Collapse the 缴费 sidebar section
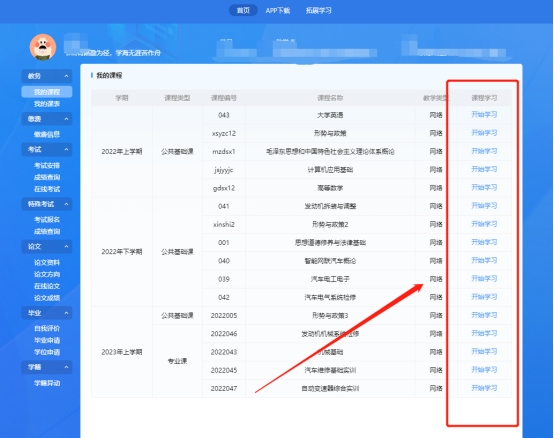554x438 pixels. click(x=66, y=119)
